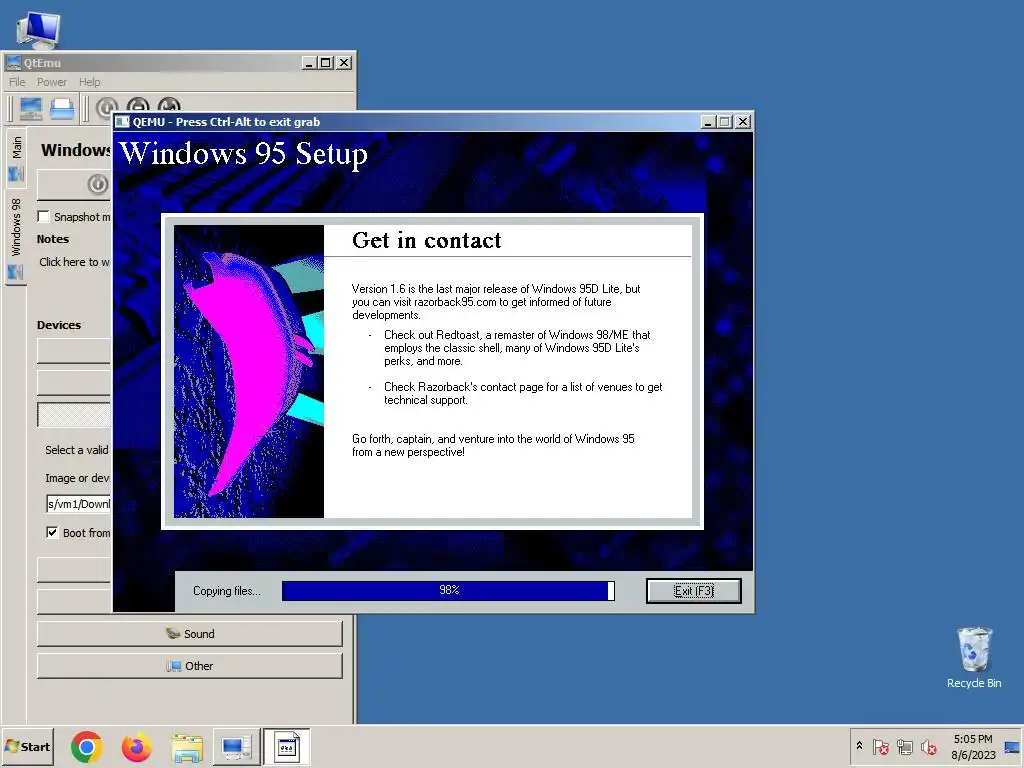Screen dimensions: 1024x768
Task: Switch to the QEMU window taskbar button
Action: click(x=287, y=746)
